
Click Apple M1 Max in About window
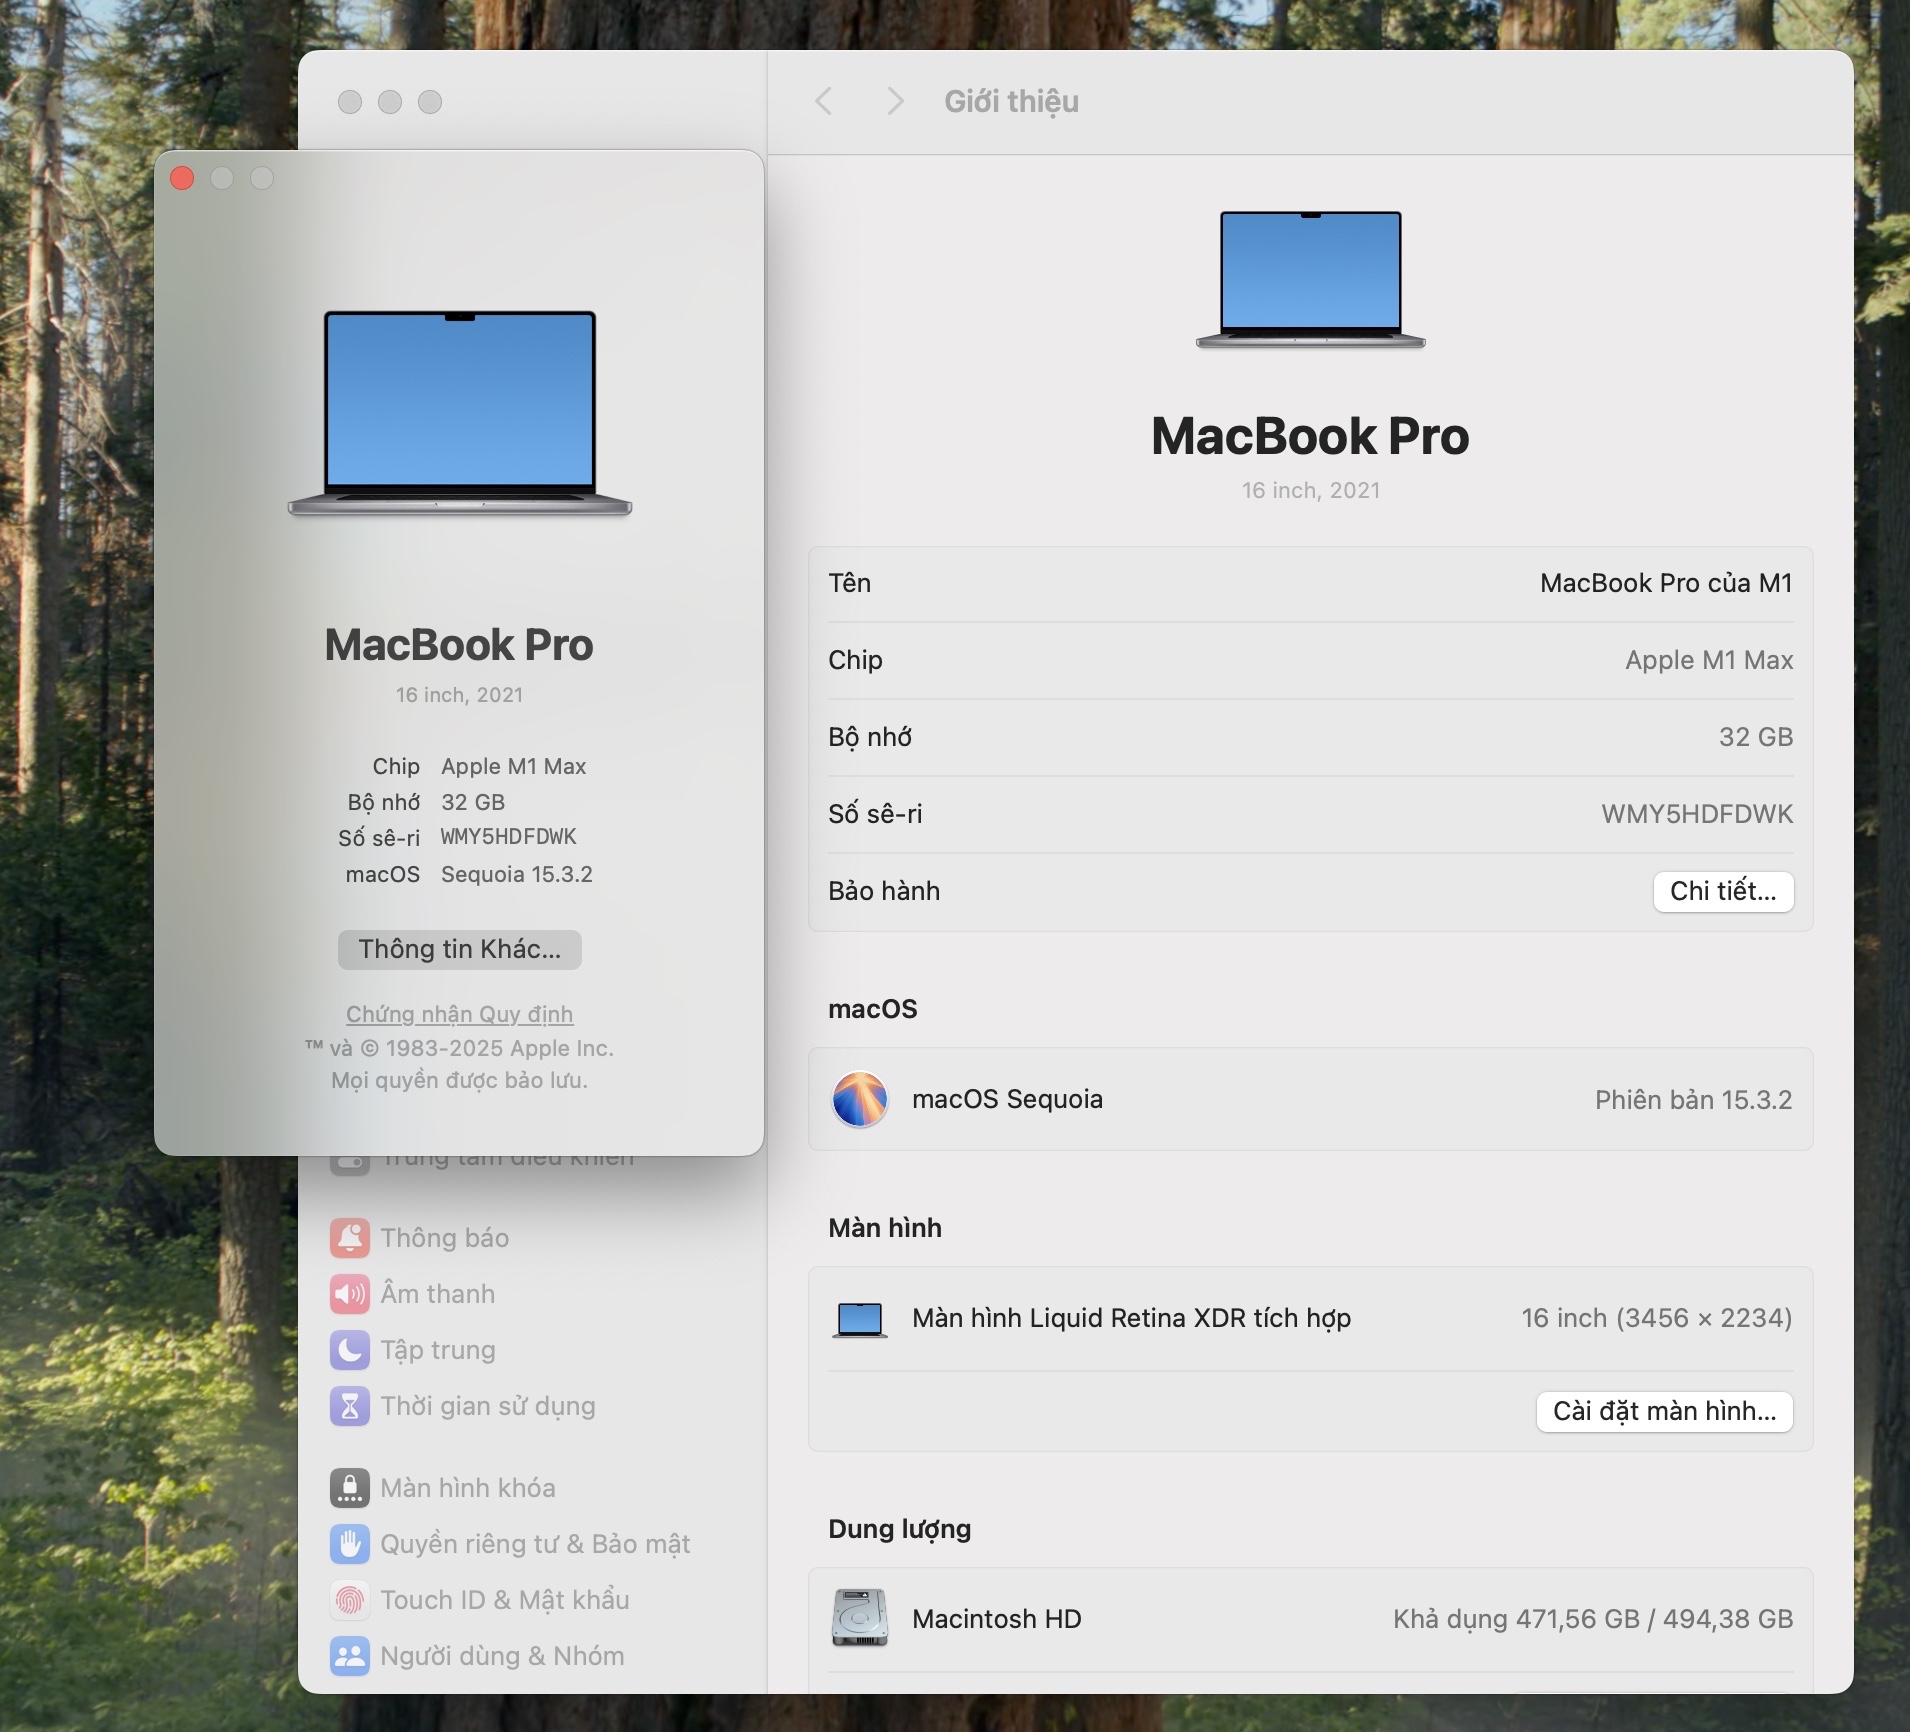pos(514,766)
